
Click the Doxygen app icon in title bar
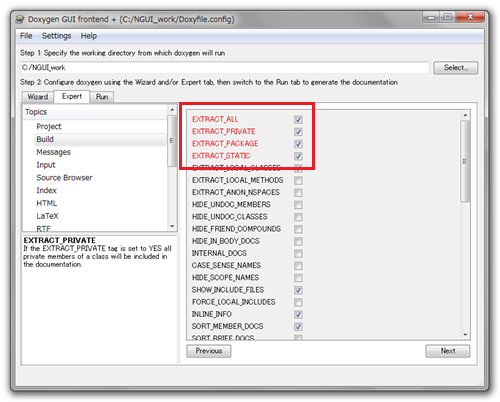coord(20,19)
